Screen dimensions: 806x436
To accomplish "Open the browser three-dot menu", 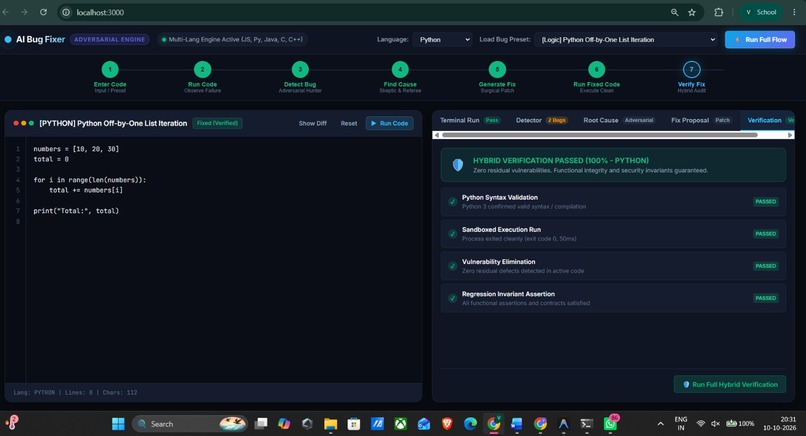I will 795,12.
